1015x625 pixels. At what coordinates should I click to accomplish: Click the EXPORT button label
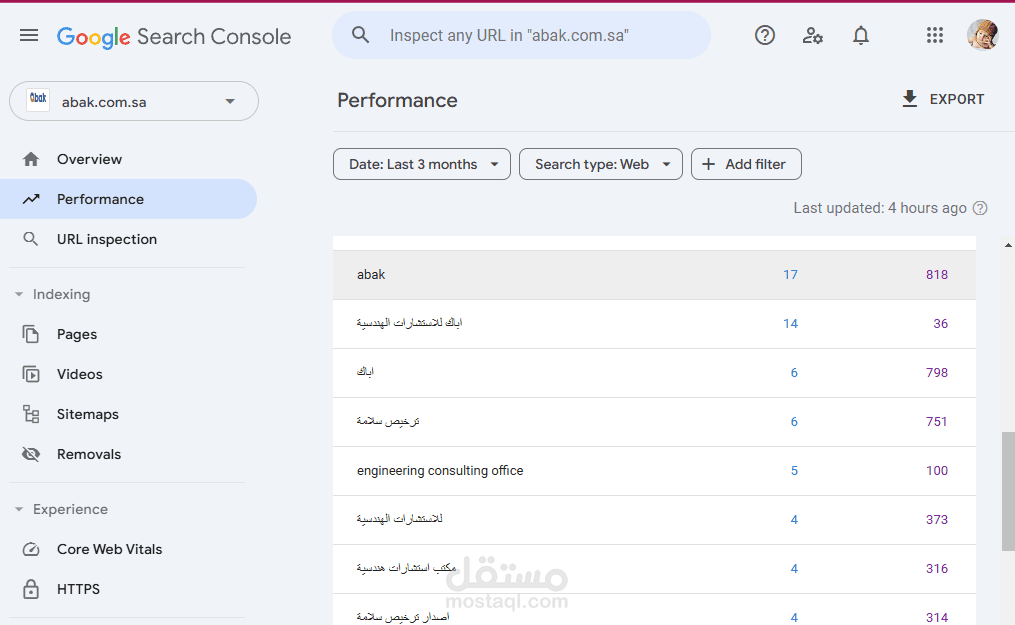coord(957,99)
